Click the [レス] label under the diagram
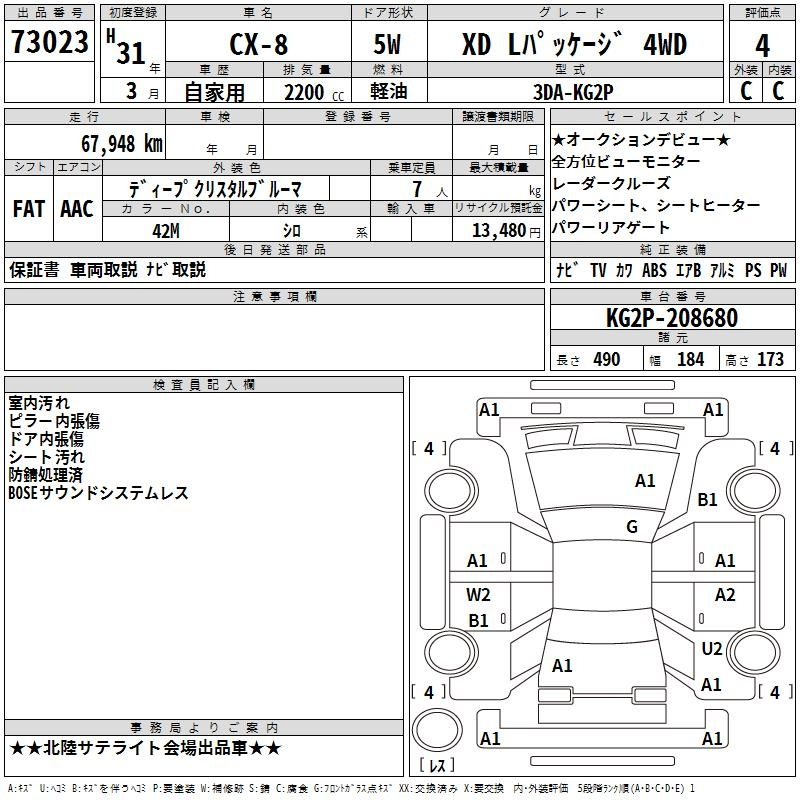Screen dimensions: 800x800 point(436,766)
